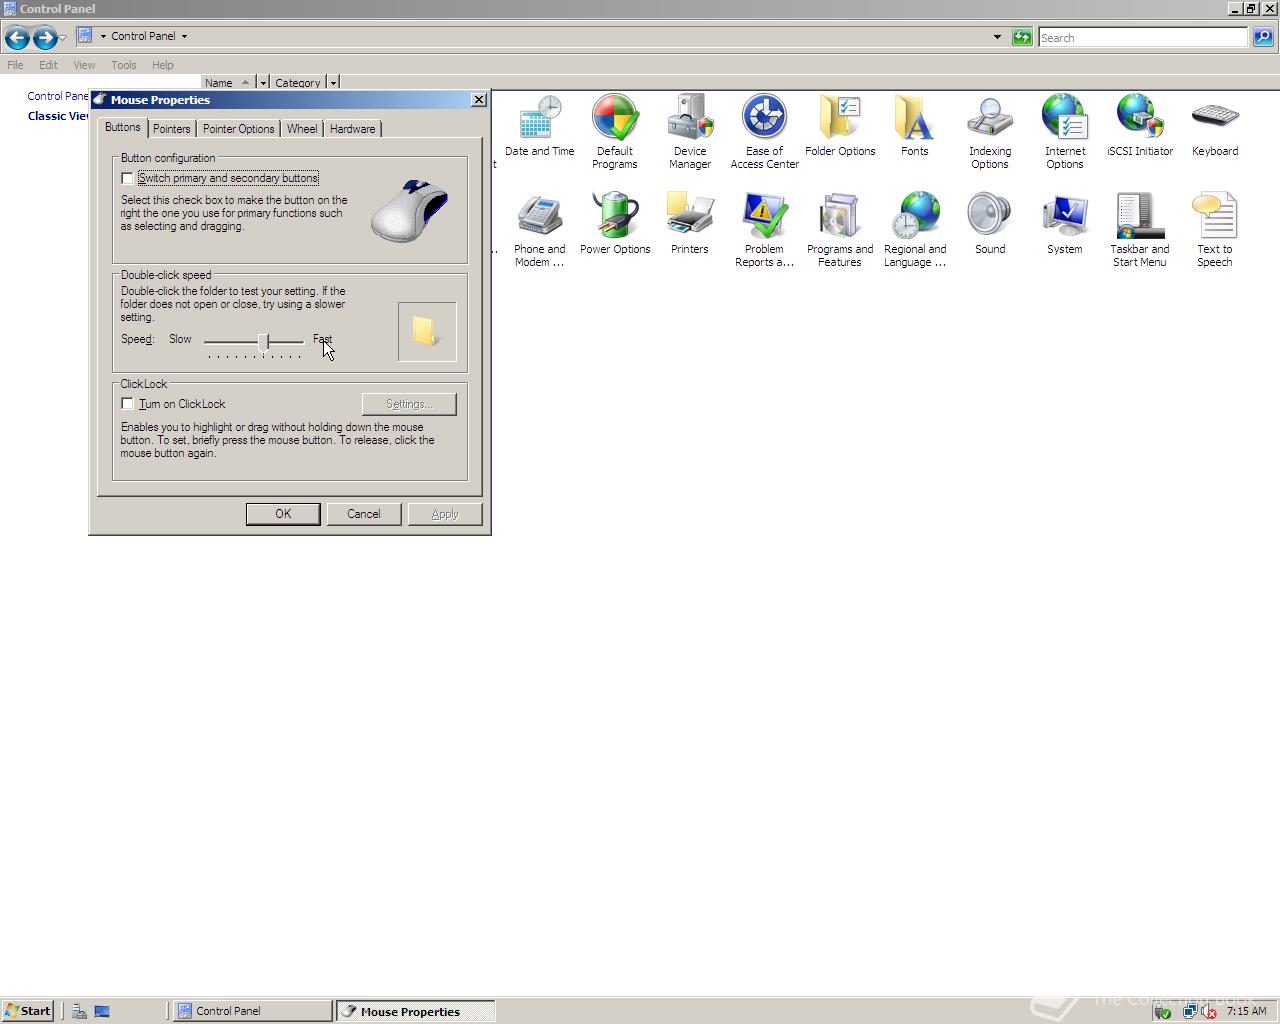Check Turn on ClickLock
Viewport: 1280px width, 1024px height.
[x=127, y=404]
